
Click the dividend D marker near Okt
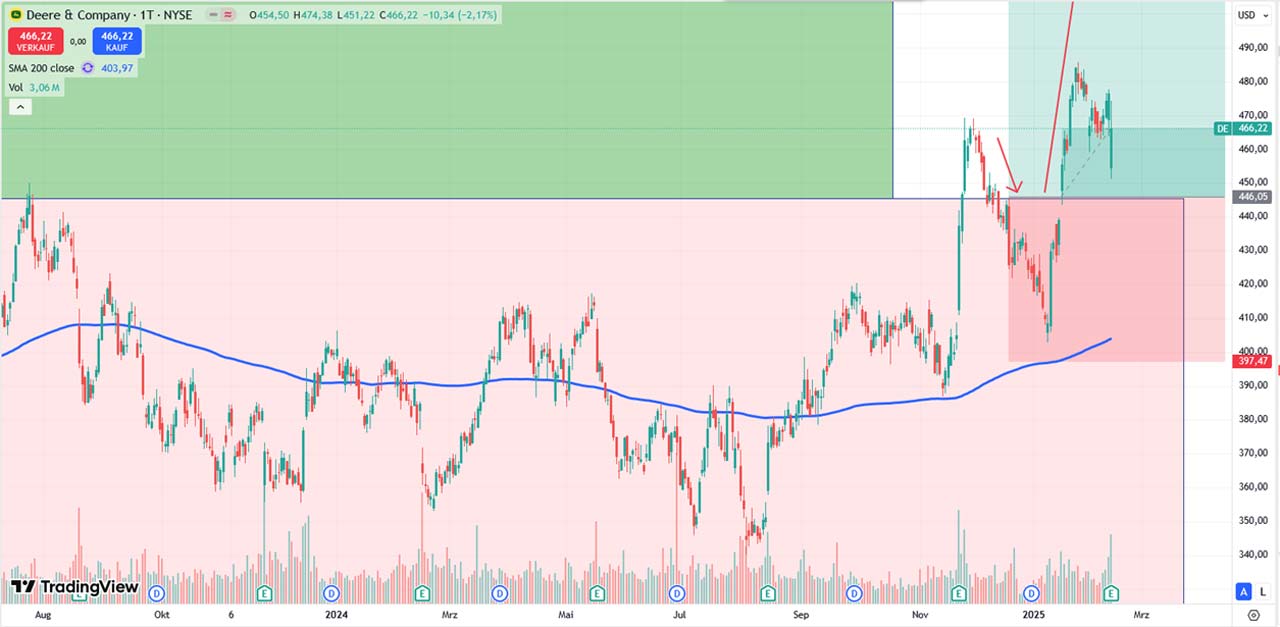158,592
